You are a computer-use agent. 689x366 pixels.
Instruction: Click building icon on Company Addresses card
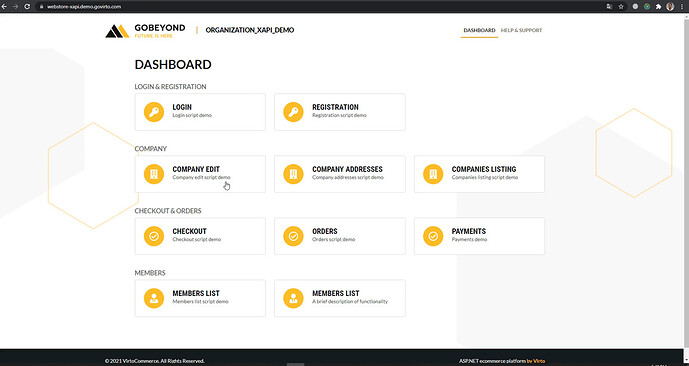coord(293,174)
